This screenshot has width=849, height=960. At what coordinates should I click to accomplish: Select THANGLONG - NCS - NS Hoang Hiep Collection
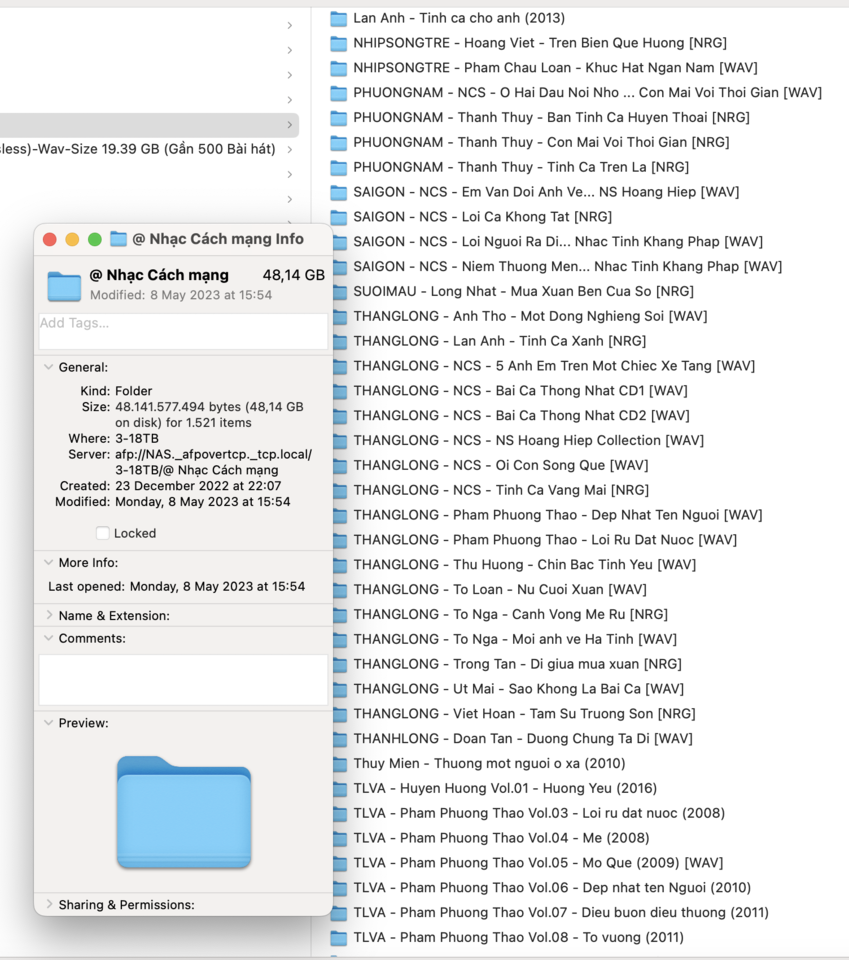click(x=528, y=441)
